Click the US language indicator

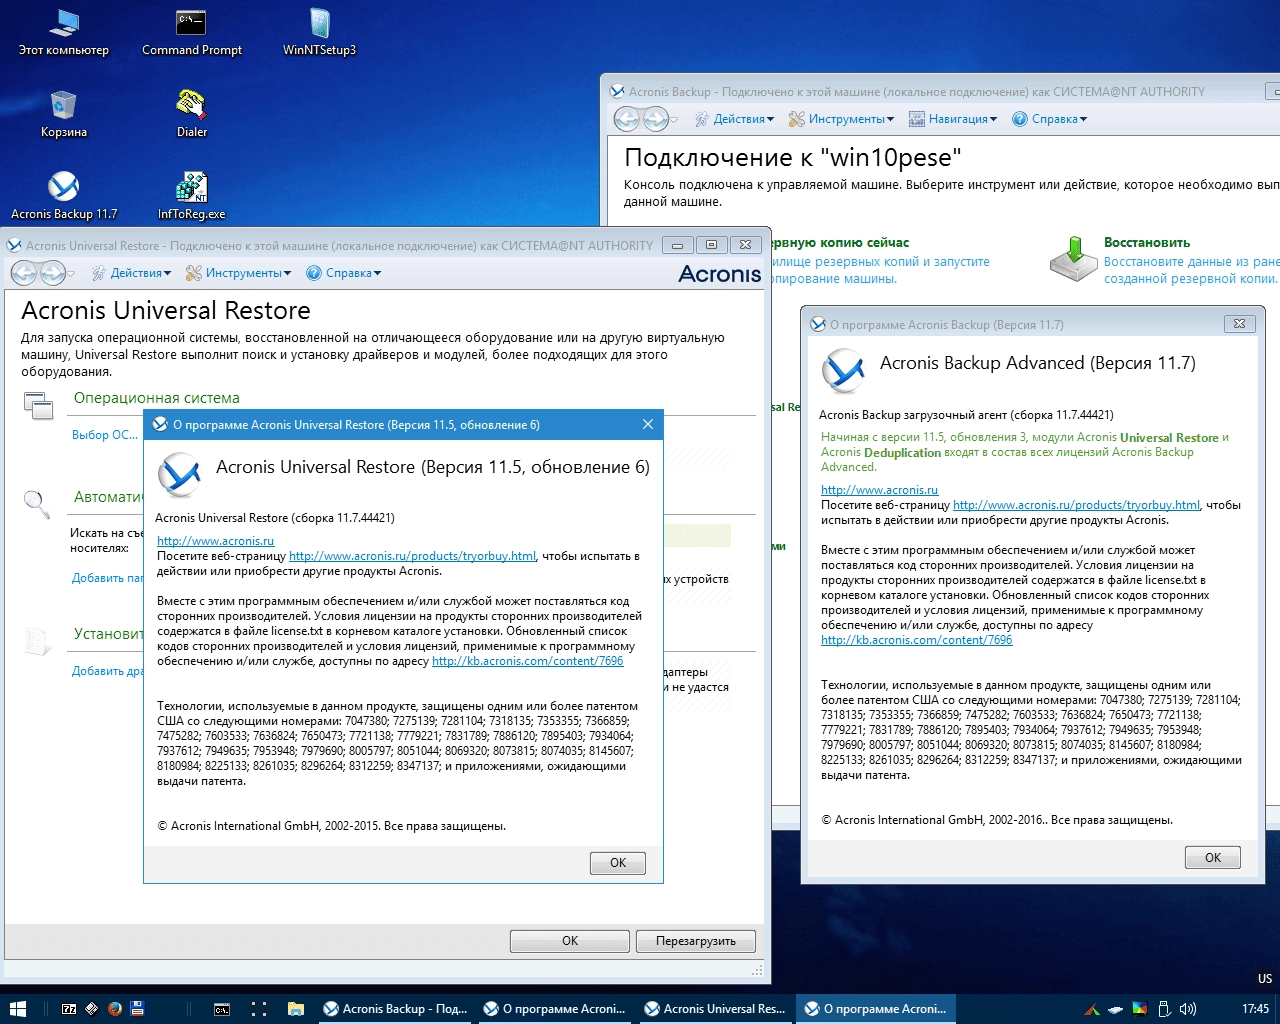click(x=1265, y=979)
